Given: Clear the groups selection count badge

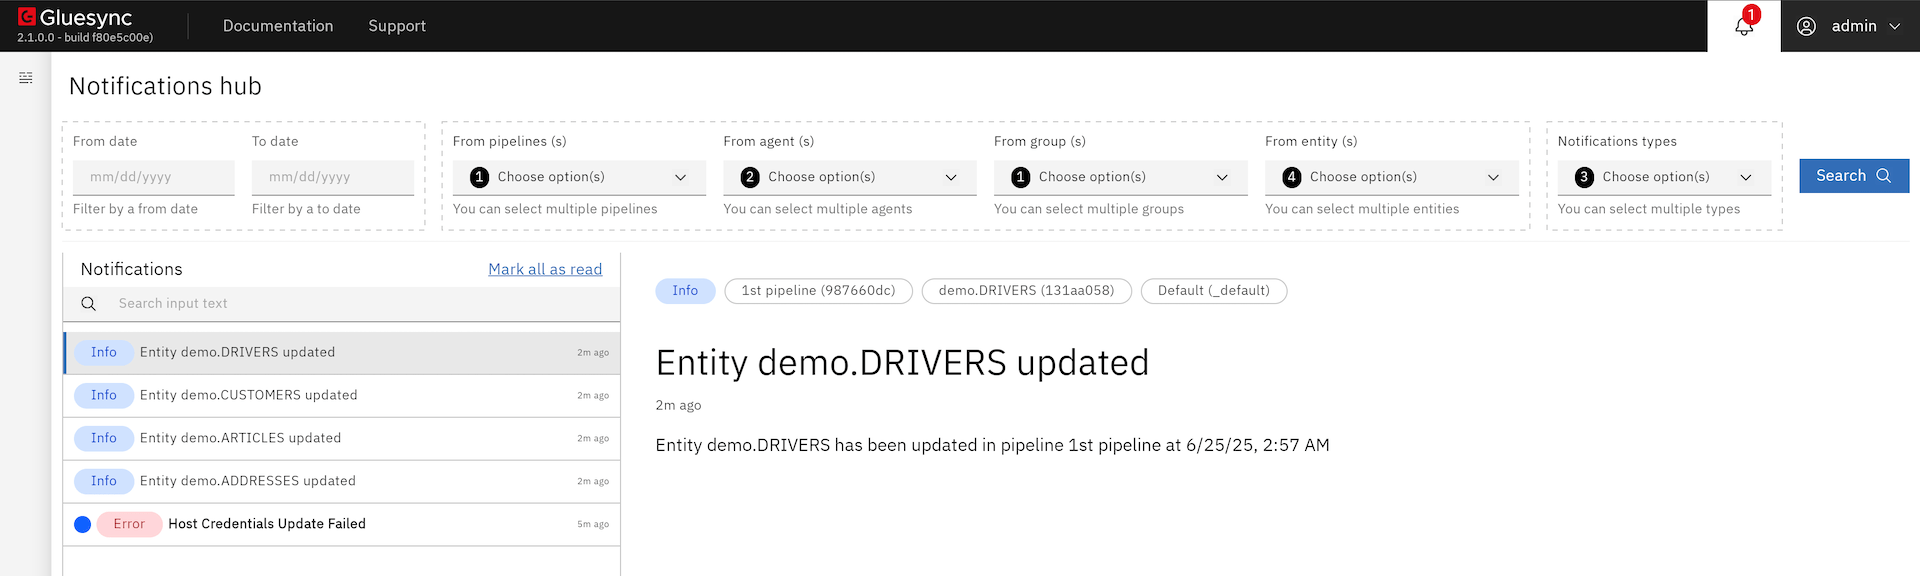Looking at the screenshot, I should (1021, 177).
